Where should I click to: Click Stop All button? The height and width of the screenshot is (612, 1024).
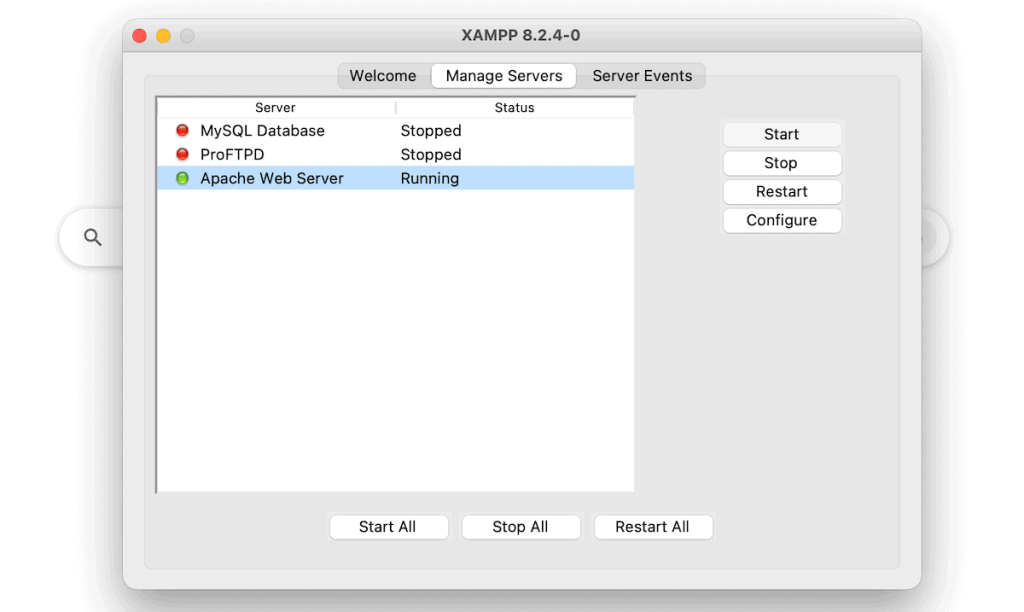click(520, 527)
